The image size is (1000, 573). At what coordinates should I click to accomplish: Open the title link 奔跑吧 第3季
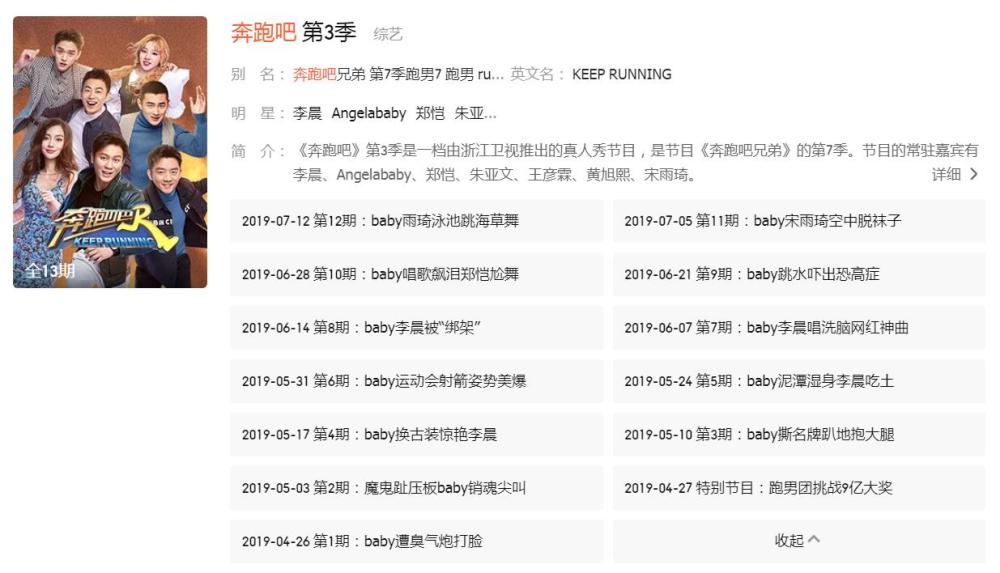(293, 32)
